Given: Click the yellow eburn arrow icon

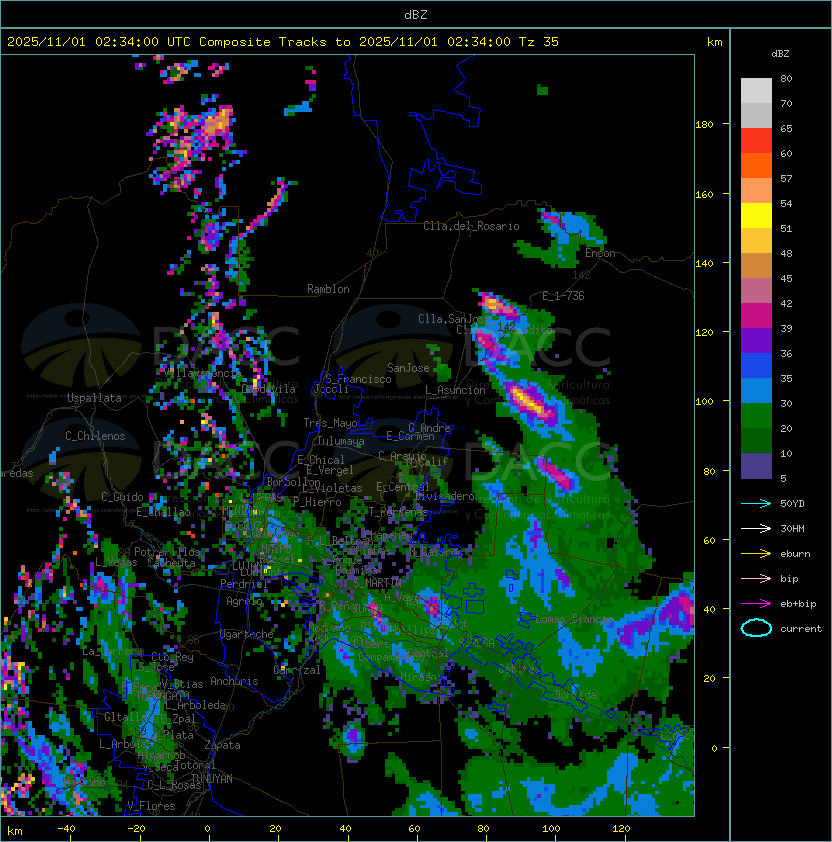Looking at the screenshot, I should click(756, 554).
